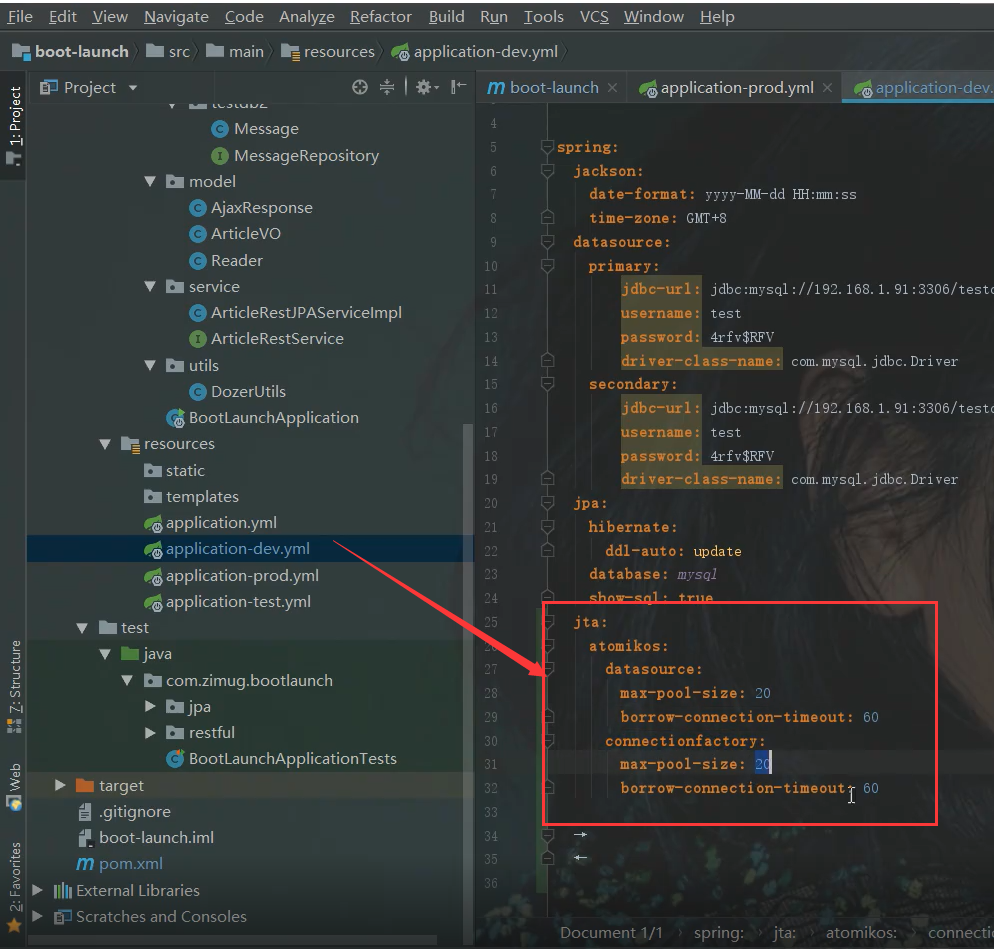Toggle fold marker beside the top-level datasource: line
994x949 pixels.
tap(547, 242)
